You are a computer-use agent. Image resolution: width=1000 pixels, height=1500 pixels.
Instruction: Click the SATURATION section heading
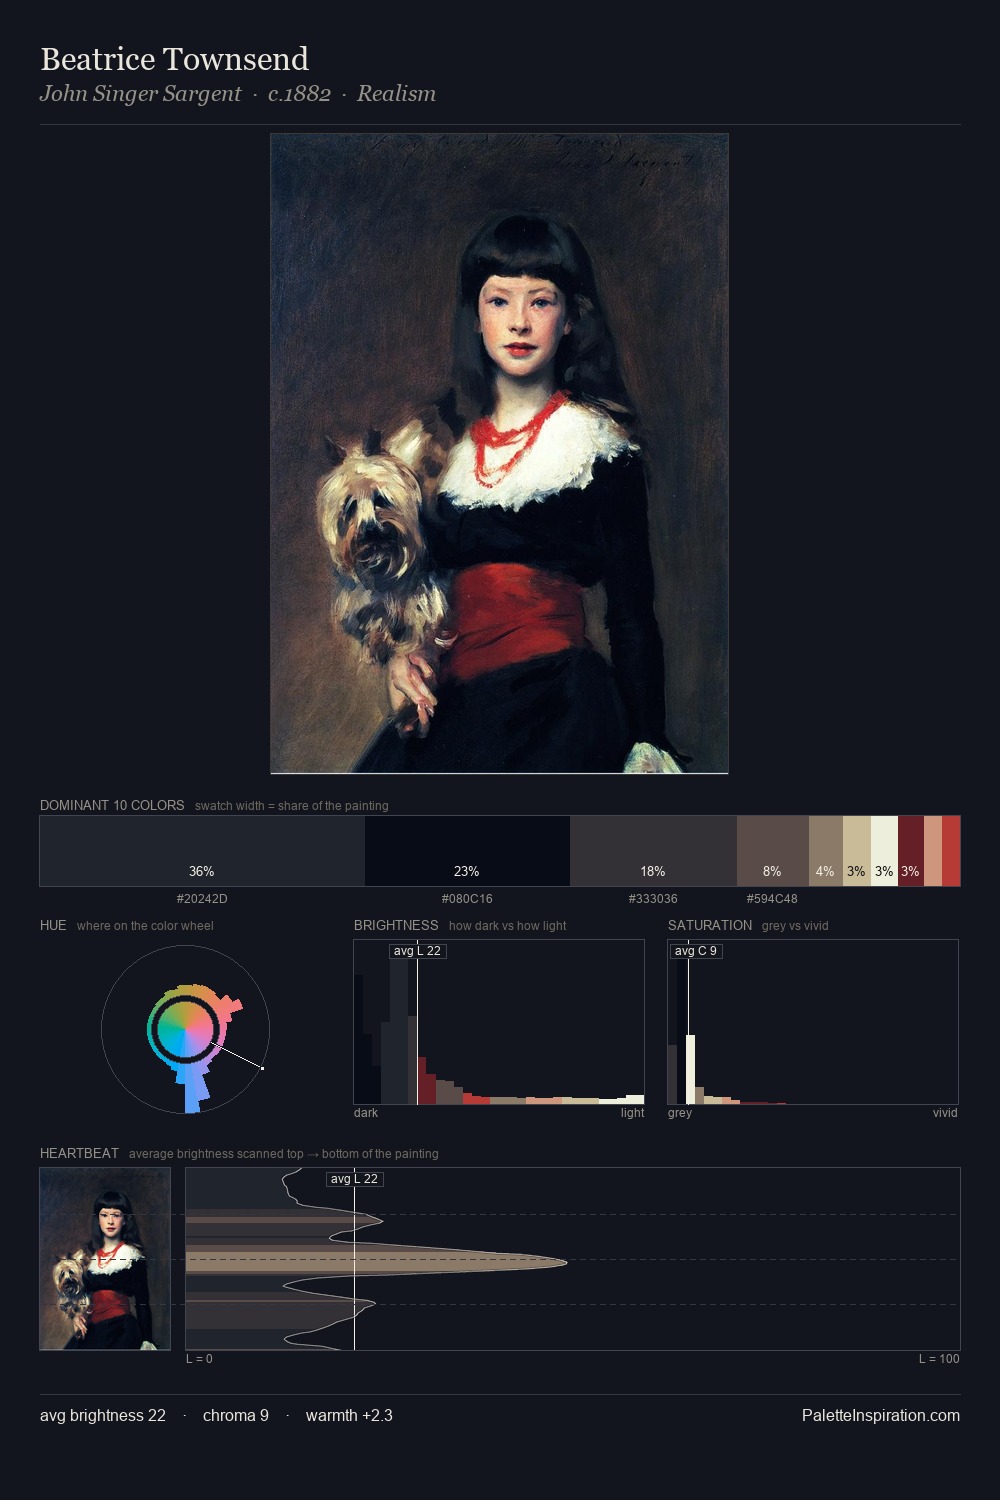[710, 925]
